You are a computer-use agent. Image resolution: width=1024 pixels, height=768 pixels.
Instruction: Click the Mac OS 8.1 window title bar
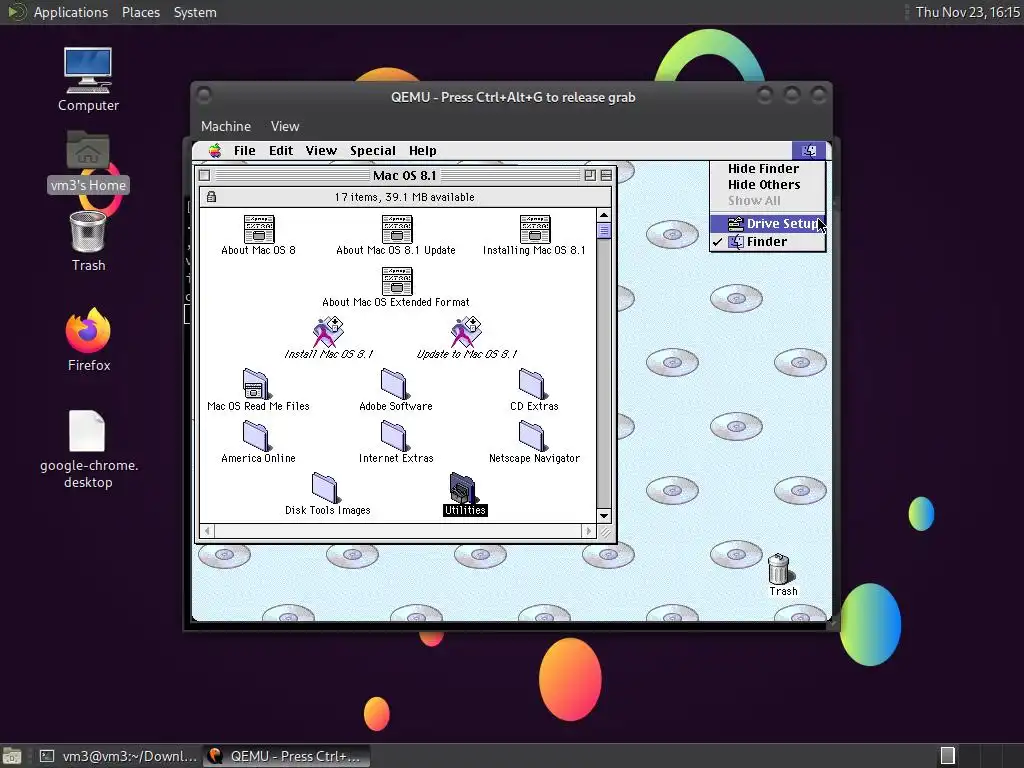[405, 175]
